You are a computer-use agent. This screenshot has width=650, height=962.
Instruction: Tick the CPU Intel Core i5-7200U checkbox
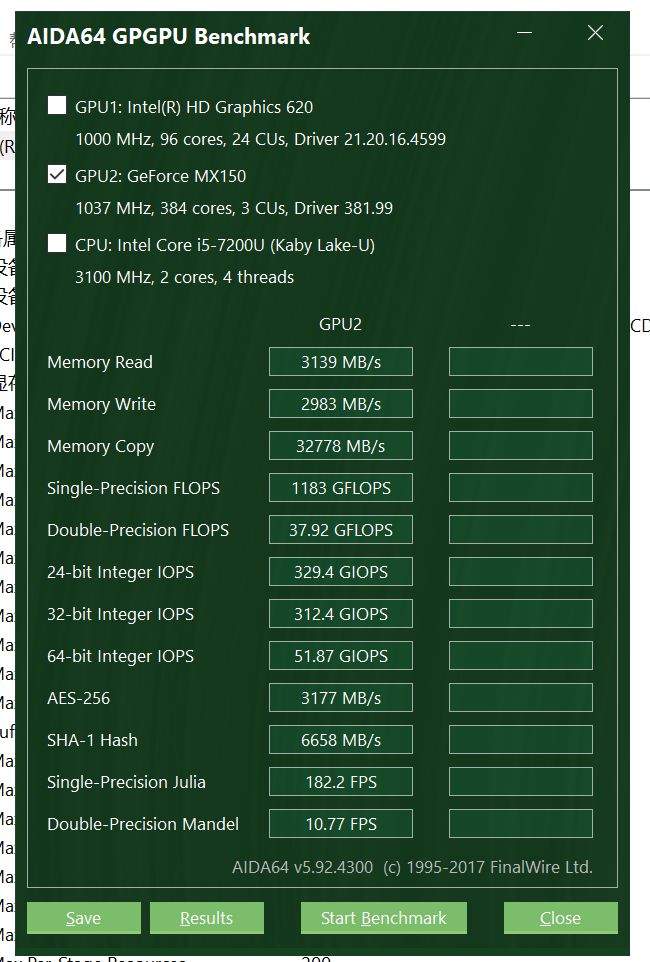pyautogui.click(x=57, y=244)
